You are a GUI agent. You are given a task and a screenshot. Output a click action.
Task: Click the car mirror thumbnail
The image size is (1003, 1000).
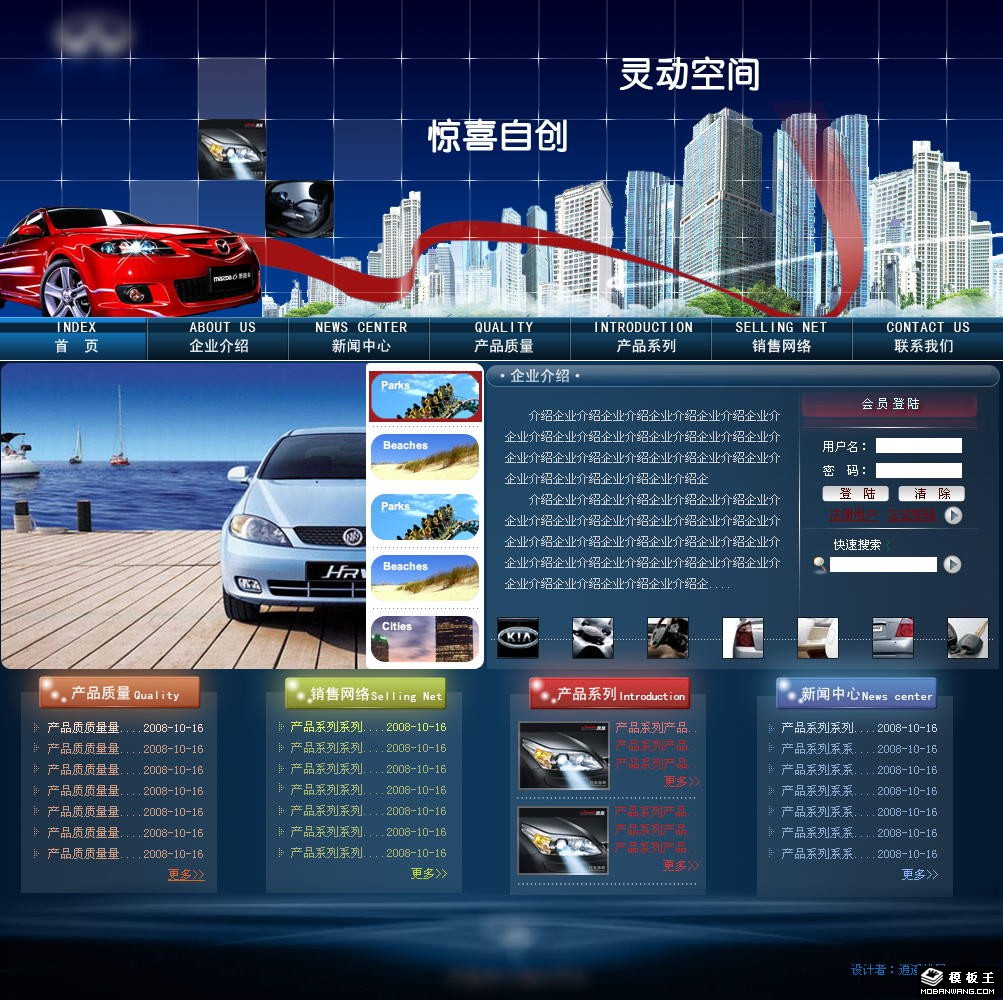tap(593, 638)
